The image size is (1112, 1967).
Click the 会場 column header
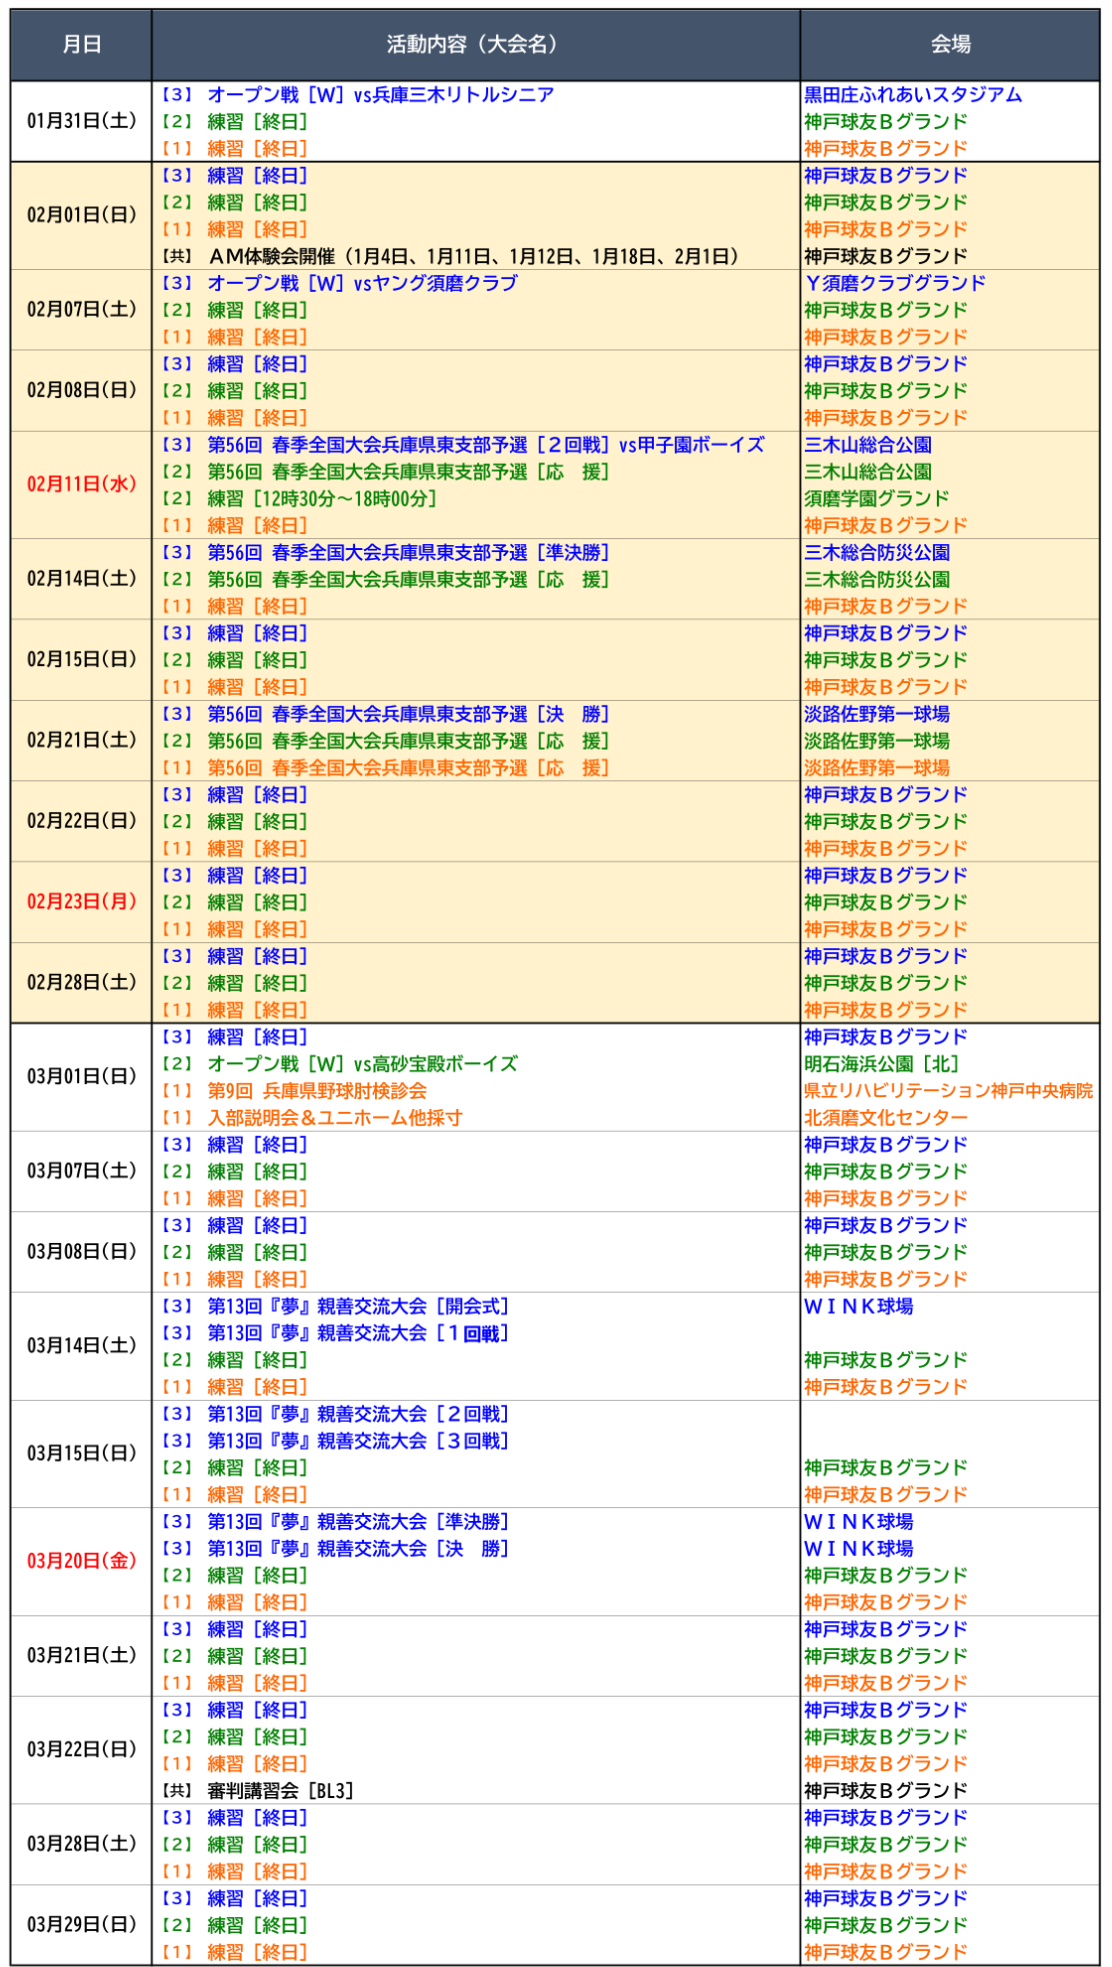[x=949, y=44]
